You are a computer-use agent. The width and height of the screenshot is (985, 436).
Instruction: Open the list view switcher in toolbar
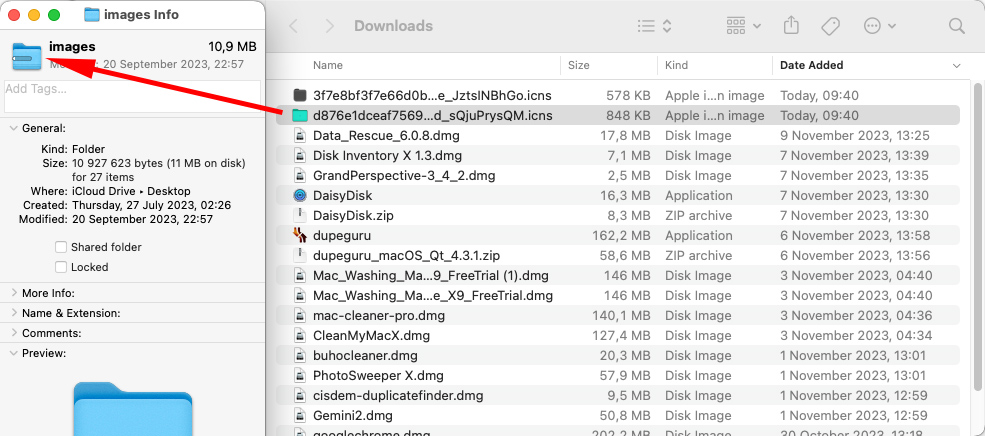655,26
